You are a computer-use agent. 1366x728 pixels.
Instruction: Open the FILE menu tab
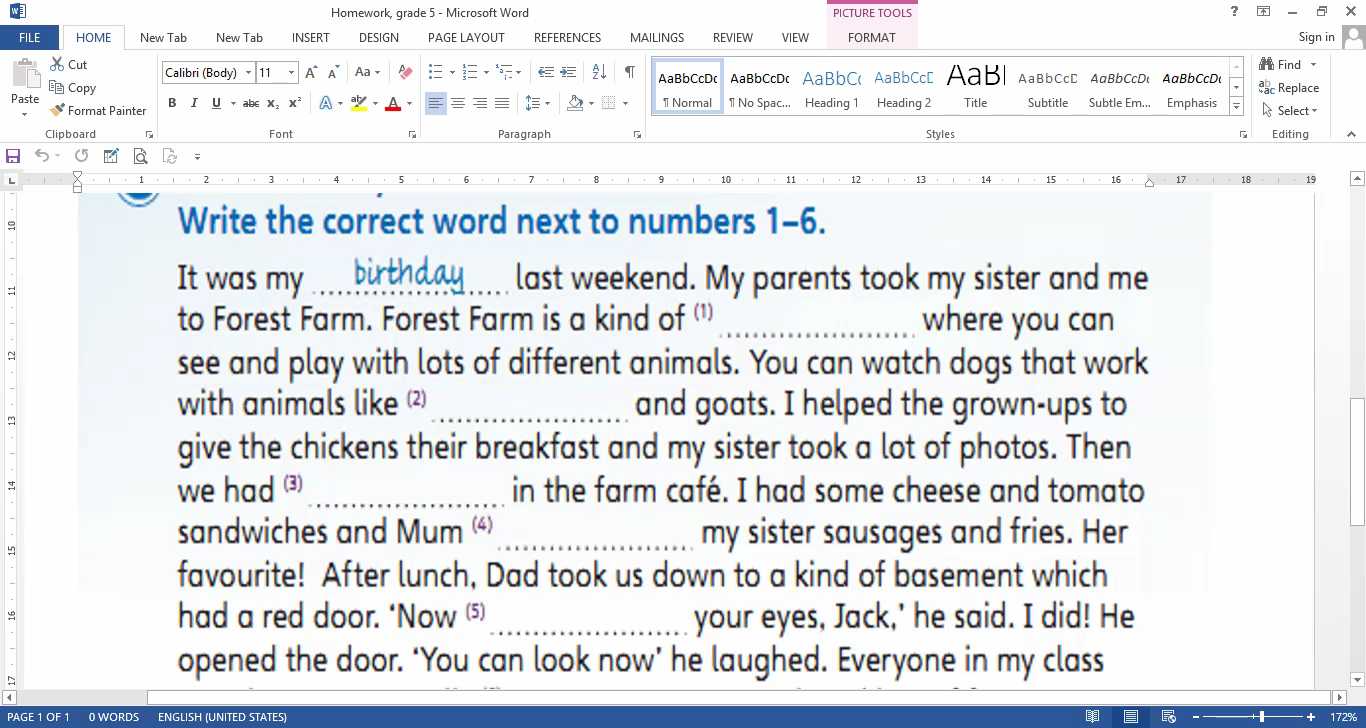click(x=30, y=38)
